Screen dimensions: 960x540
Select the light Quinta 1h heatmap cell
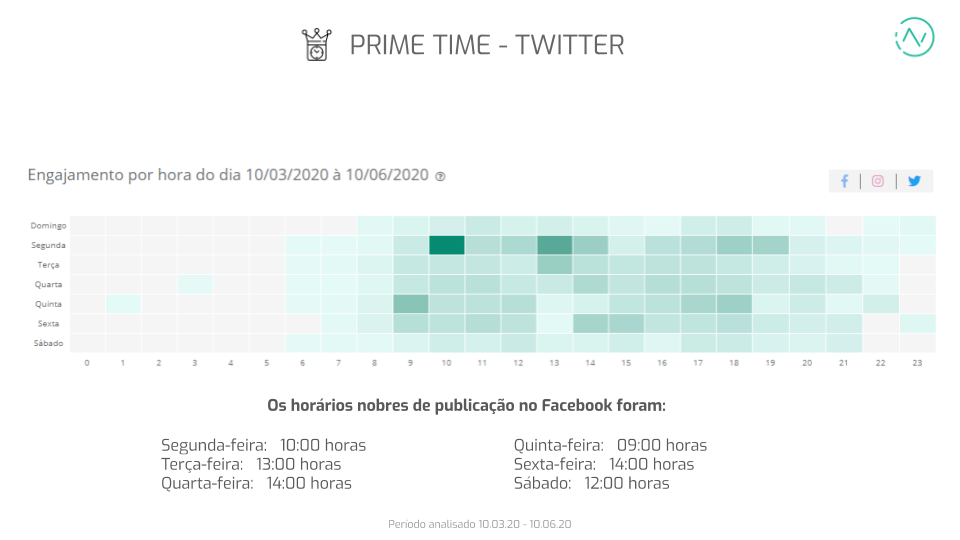tap(123, 304)
